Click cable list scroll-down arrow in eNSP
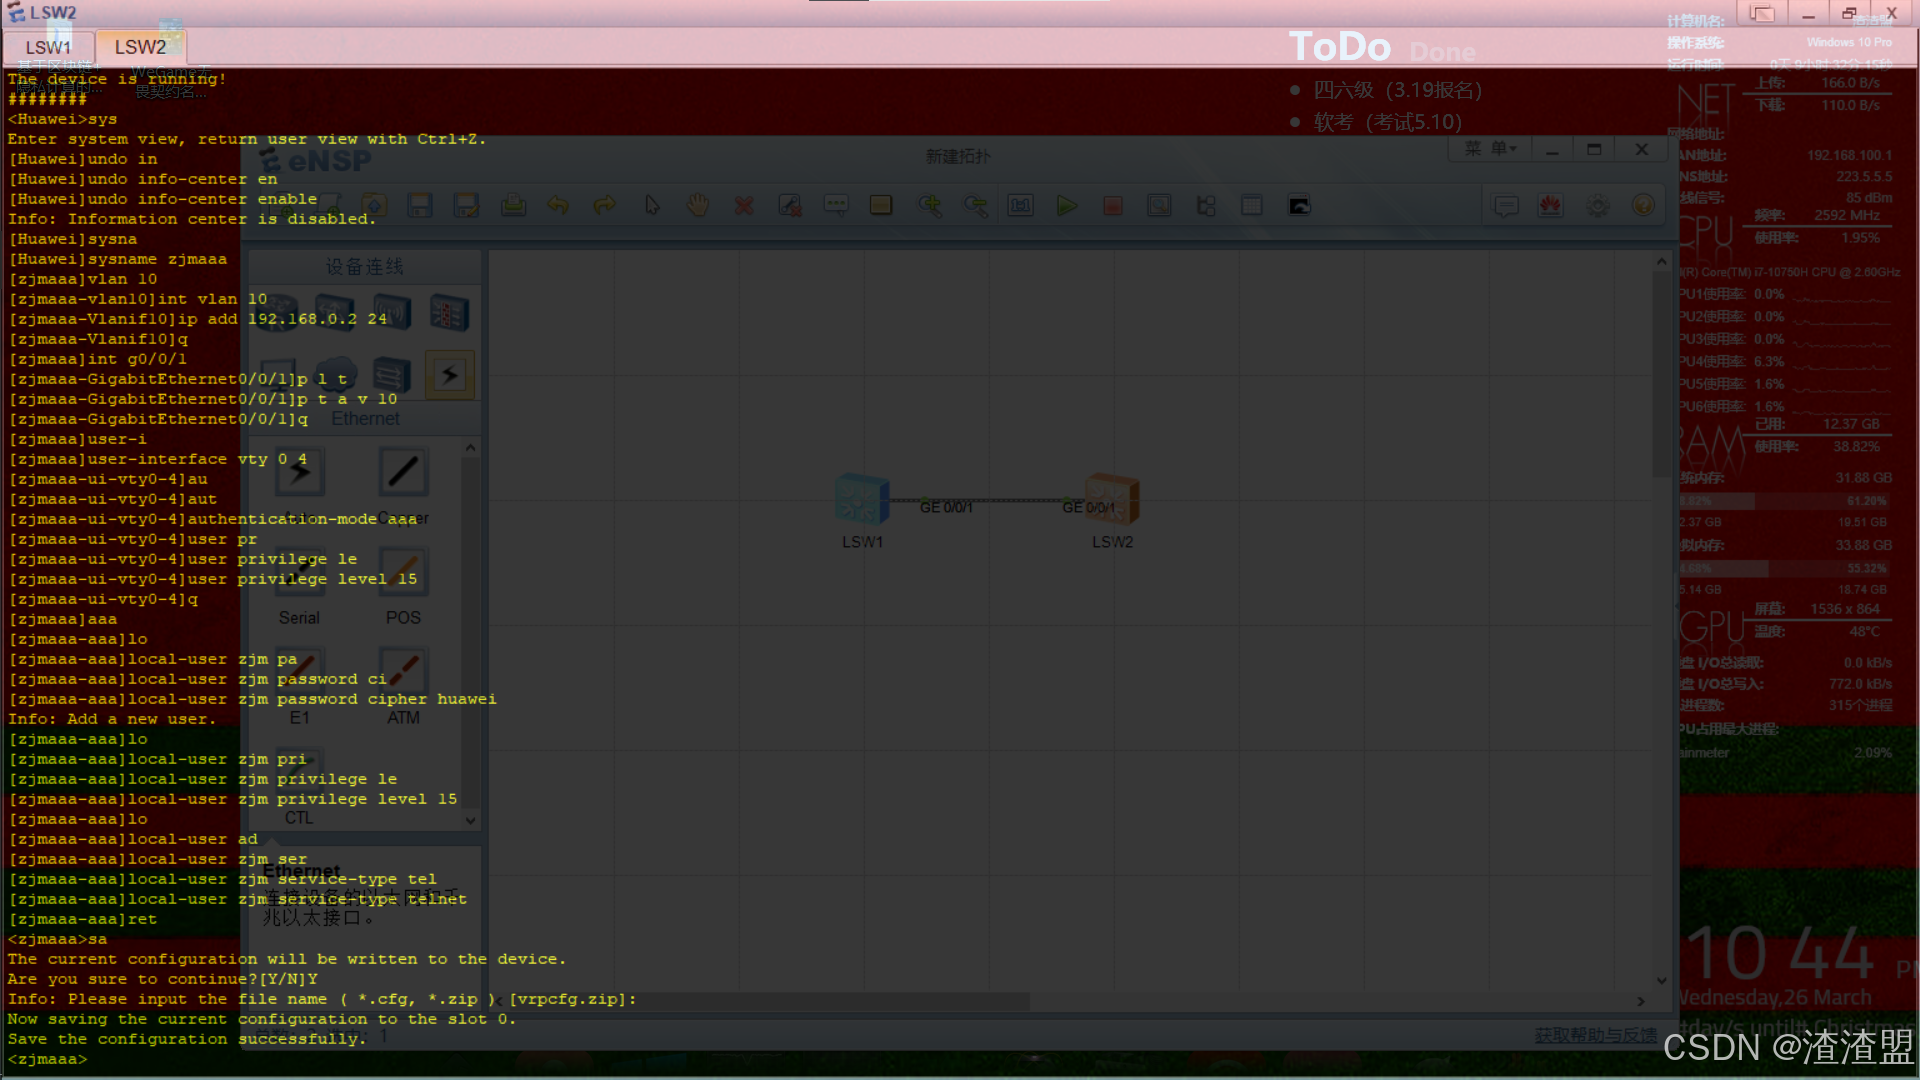1920x1080 pixels. [470, 820]
